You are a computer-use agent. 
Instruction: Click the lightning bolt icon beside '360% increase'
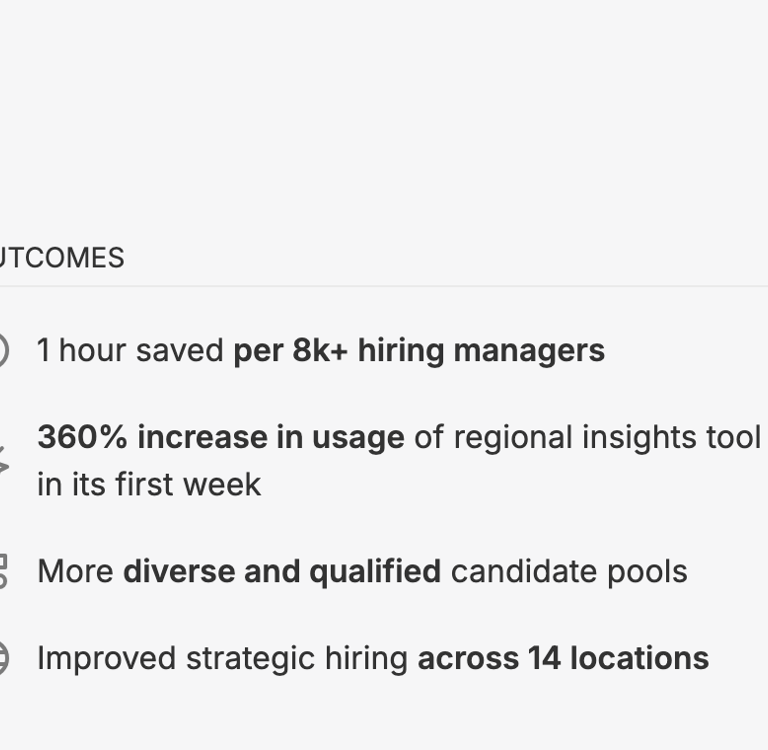point(4,460)
